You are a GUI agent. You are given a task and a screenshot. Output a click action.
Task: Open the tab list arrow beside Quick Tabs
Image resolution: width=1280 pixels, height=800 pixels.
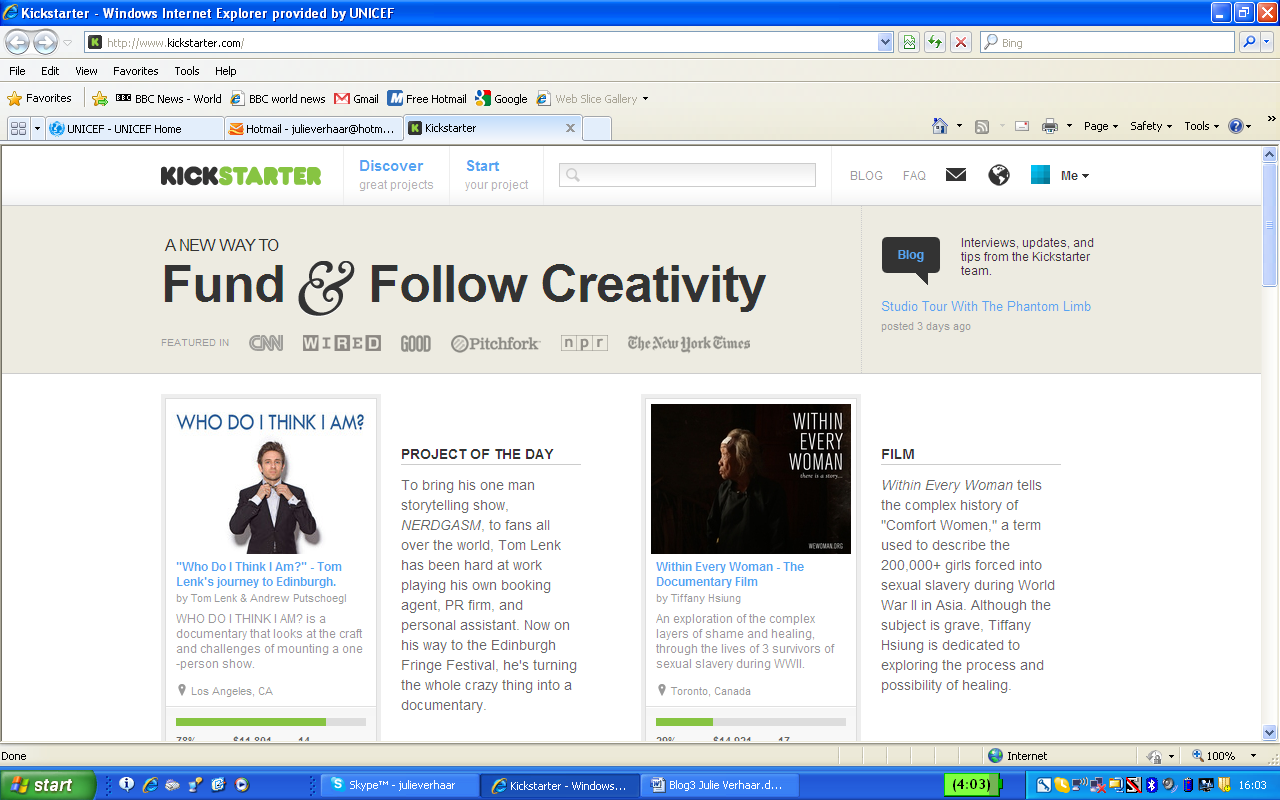point(38,128)
